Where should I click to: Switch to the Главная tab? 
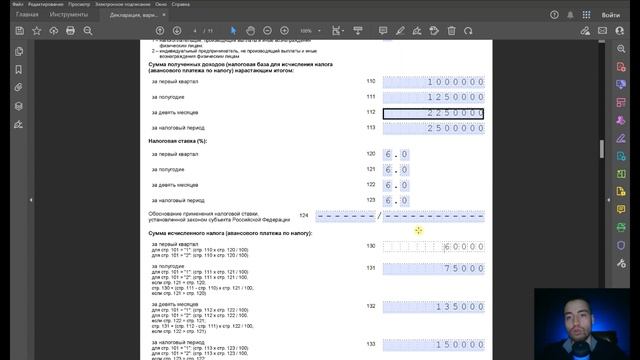click(x=27, y=15)
